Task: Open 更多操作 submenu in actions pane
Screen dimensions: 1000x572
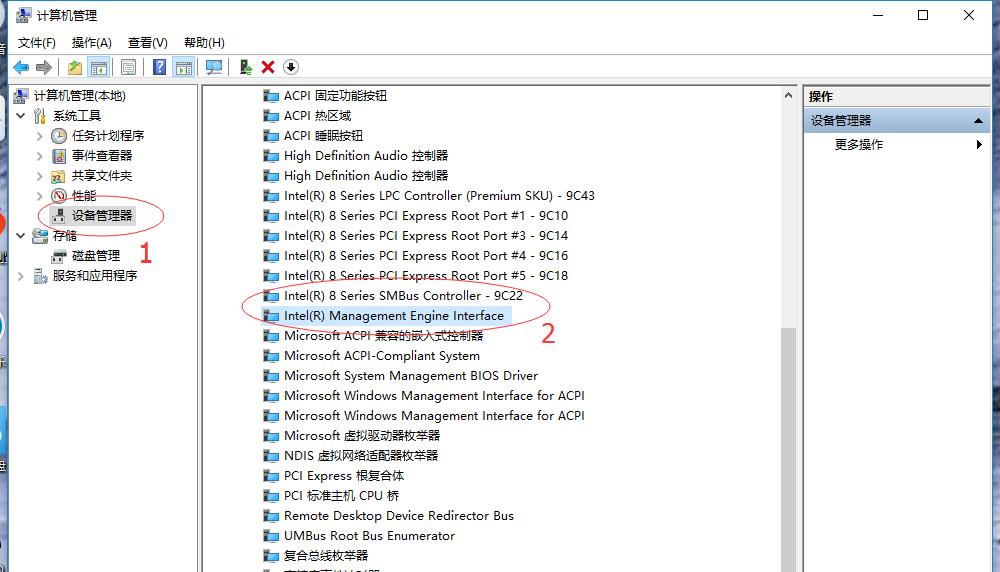Action: click(x=897, y=145)
